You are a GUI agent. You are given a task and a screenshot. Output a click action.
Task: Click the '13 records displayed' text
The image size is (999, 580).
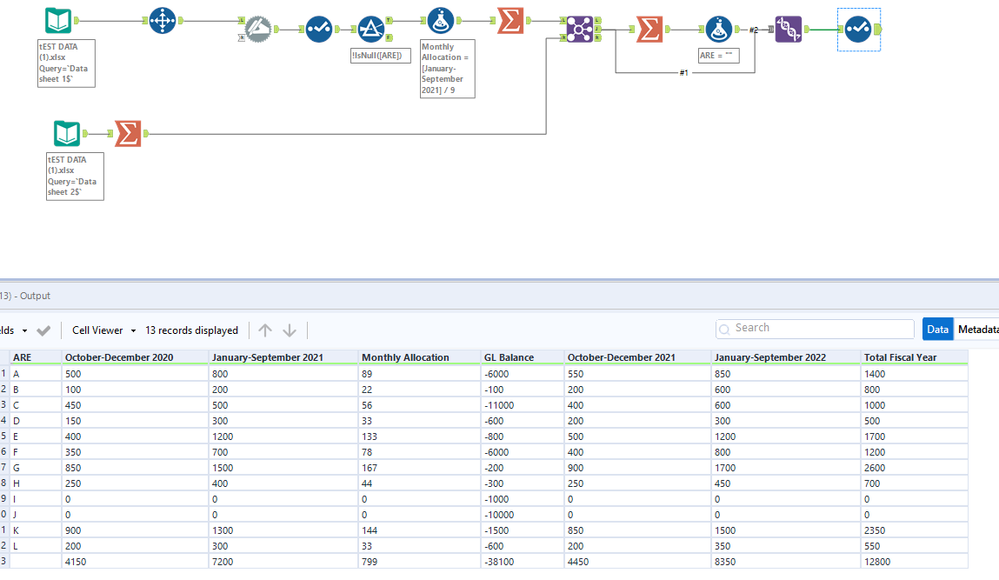point(192,330)
